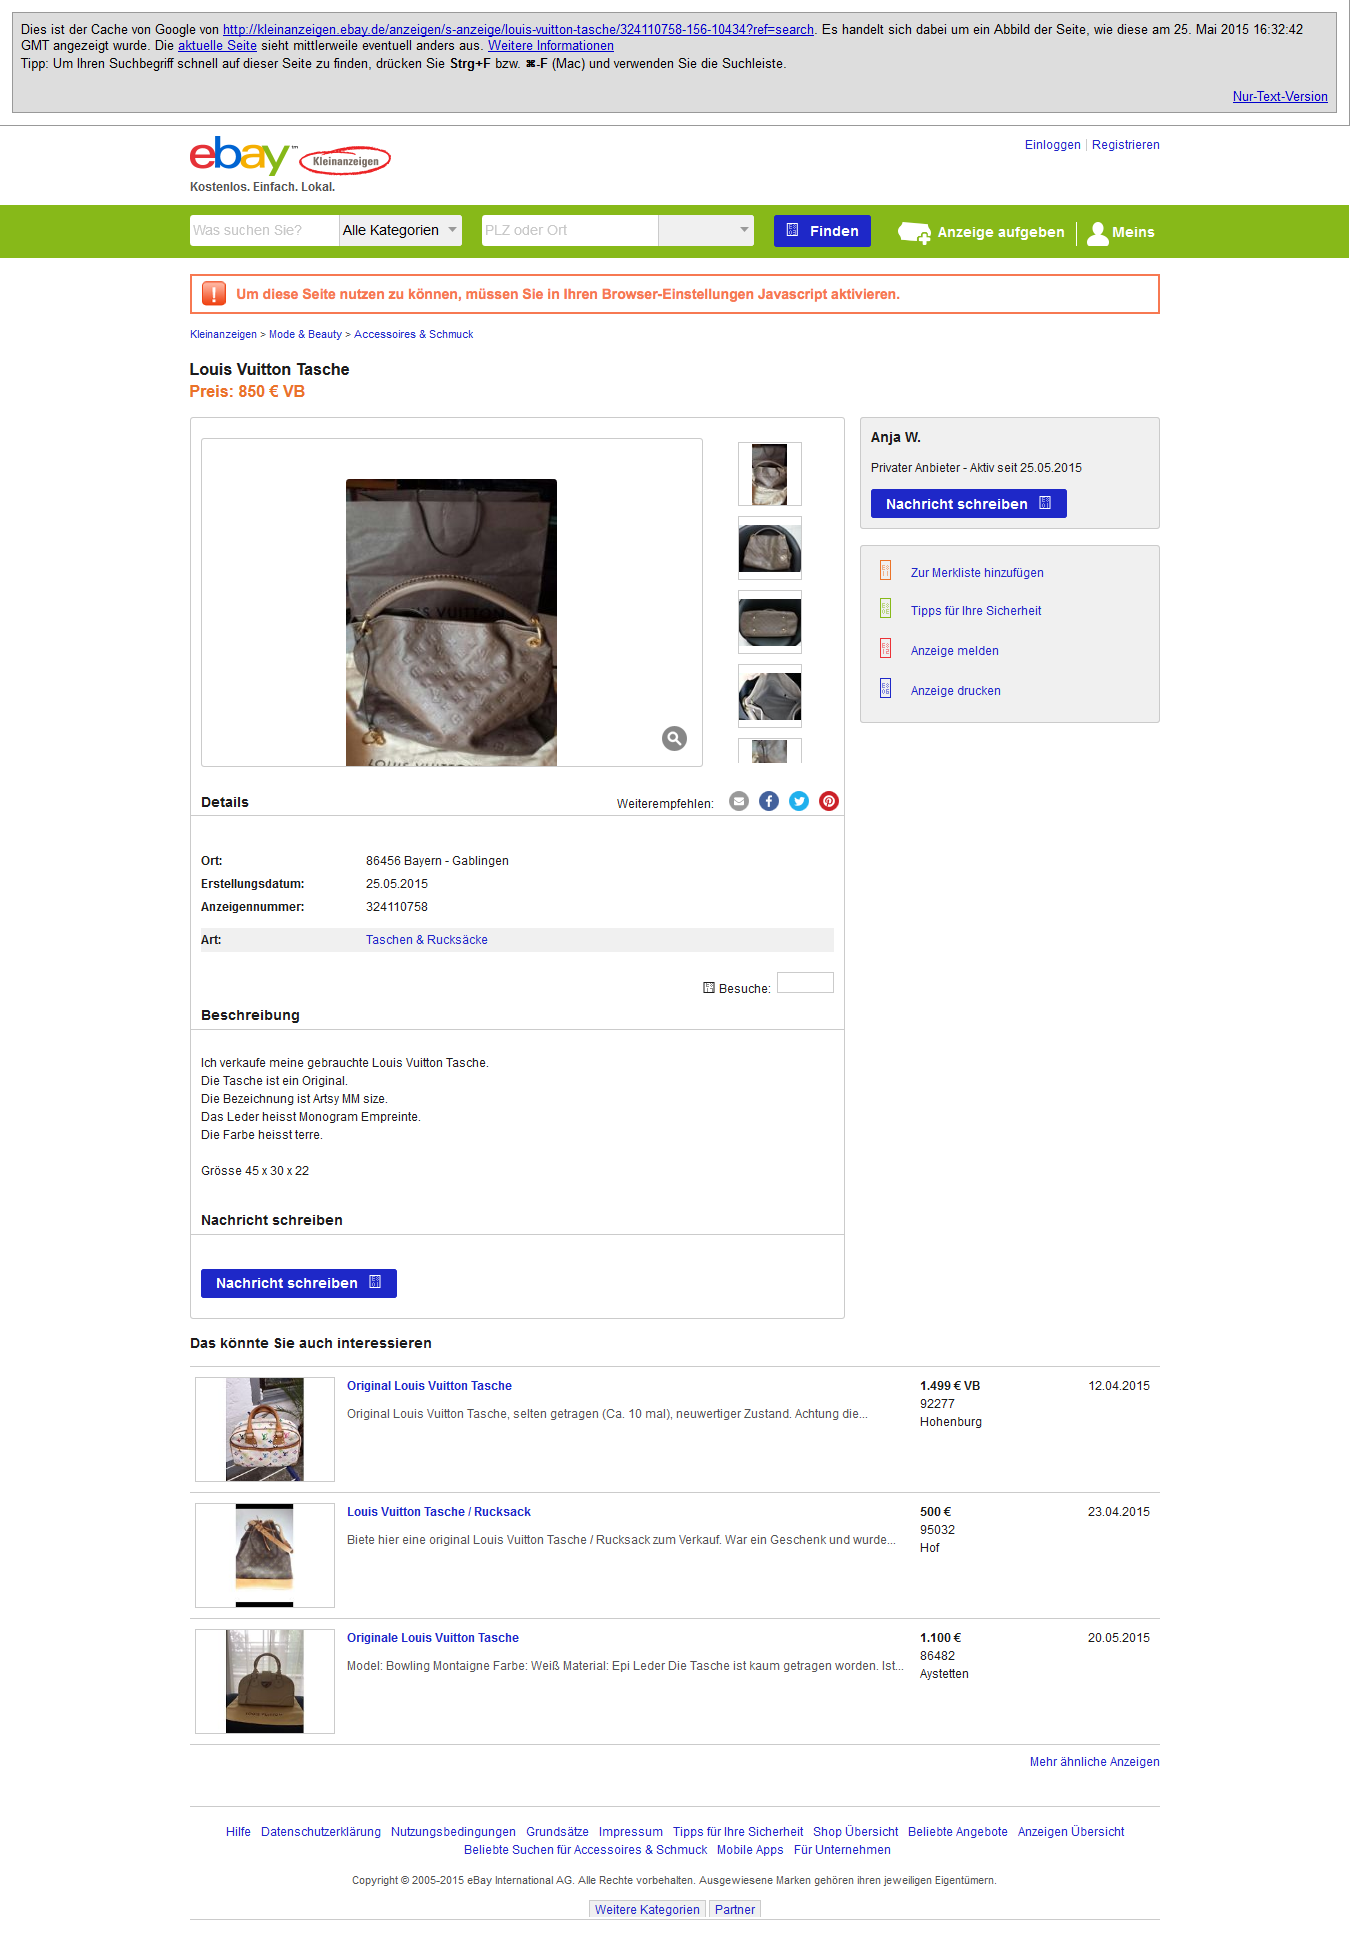
Task: Share listing on Facebook icon
Action: (x=769, y=801)
